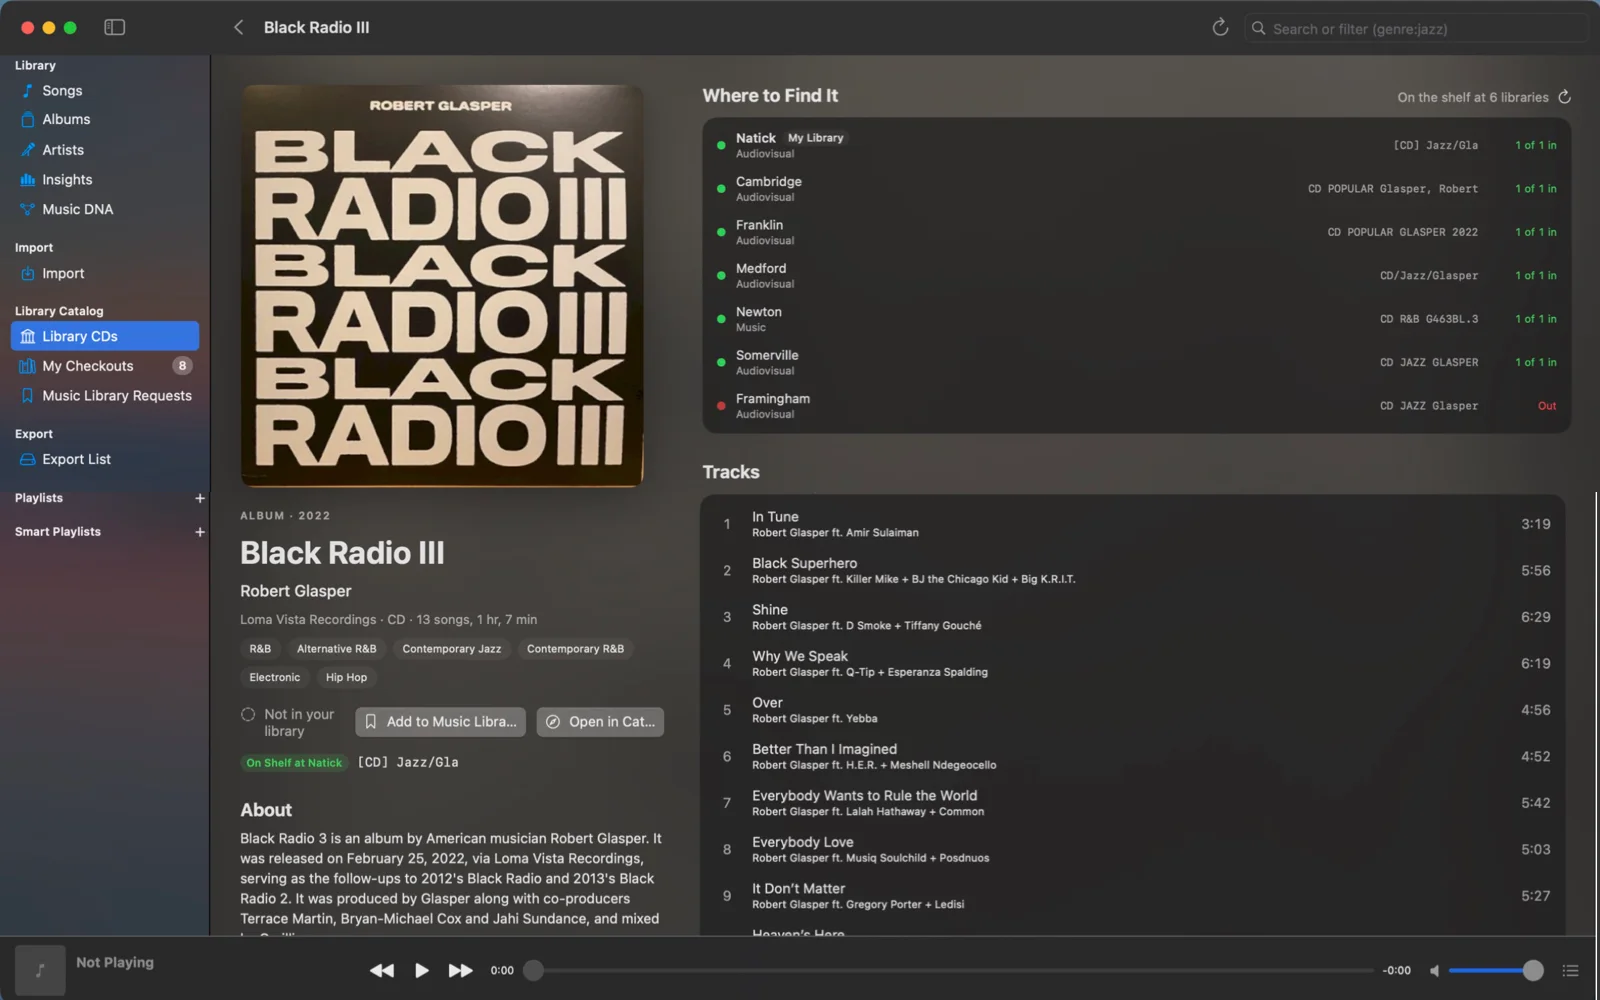Viewport: 1600px width, 1000px height.
Task: Select the Framingham library row
Action: coord(1136,406)
